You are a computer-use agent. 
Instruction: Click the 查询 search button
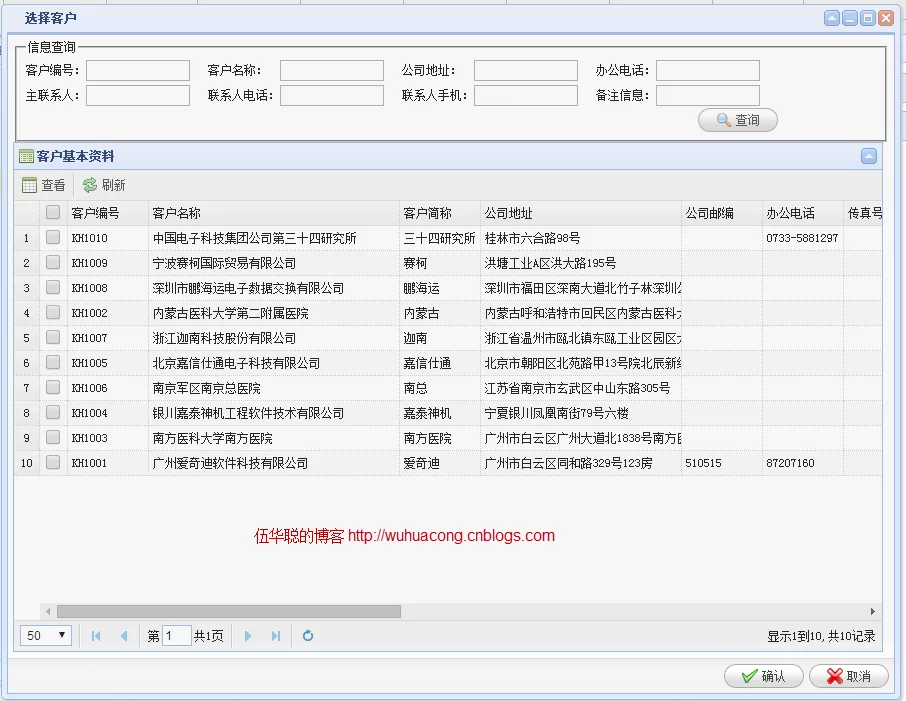(x=738, y=120)
